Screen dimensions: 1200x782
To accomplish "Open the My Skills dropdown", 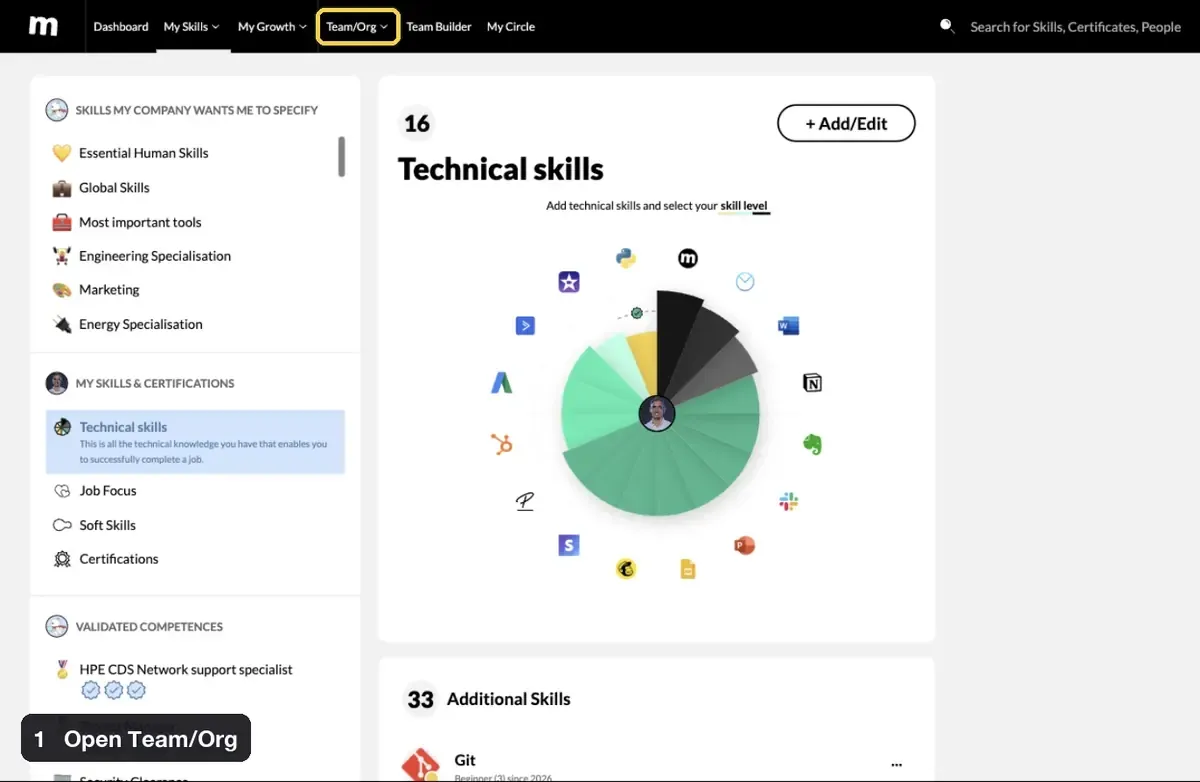I will pyautogui.click(x=191, y=27).
